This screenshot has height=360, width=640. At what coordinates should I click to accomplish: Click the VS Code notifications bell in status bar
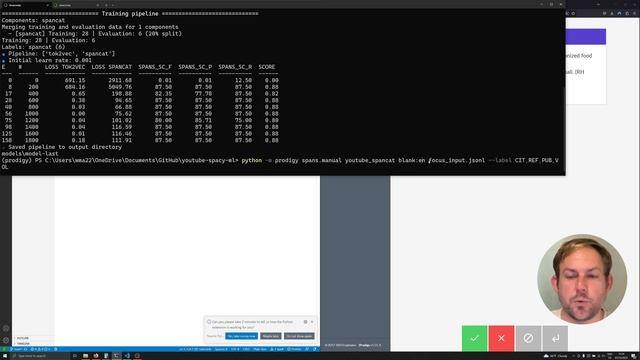click(x=315, y=349)
